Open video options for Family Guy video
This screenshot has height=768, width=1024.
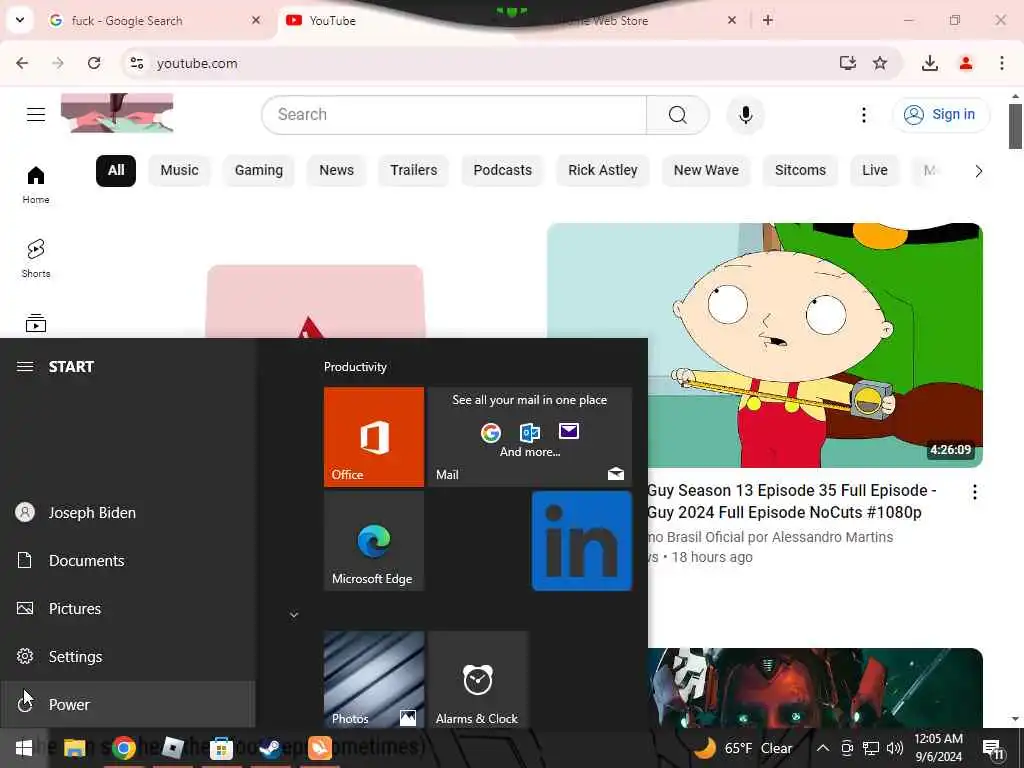click(974, 492)
